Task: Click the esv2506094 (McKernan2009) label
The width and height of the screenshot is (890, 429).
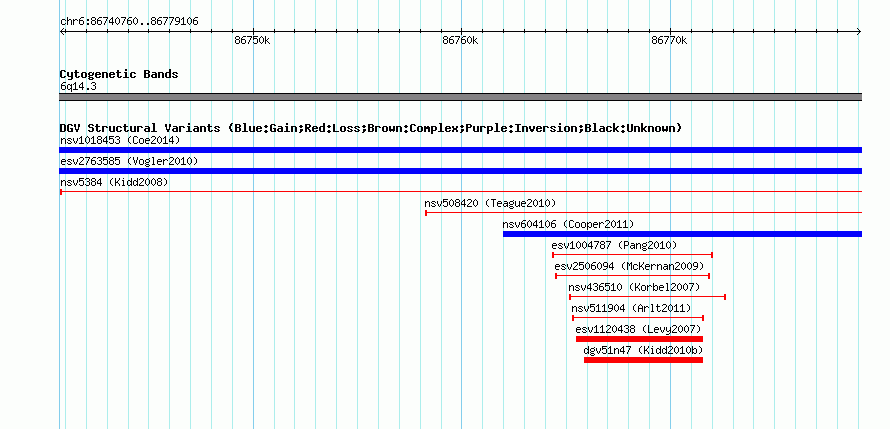Action: pyautogui.click(x=629, y=266)
